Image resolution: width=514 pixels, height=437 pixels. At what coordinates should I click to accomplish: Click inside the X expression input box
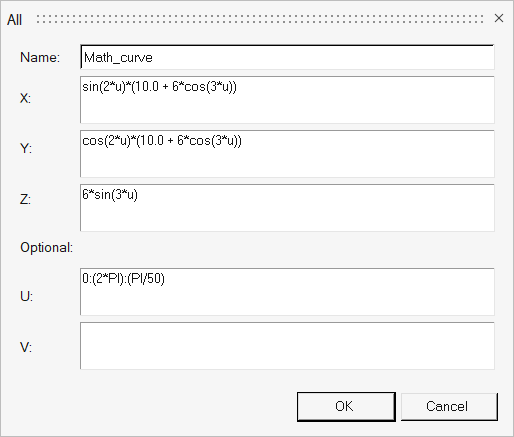click(x=287, y=100)
